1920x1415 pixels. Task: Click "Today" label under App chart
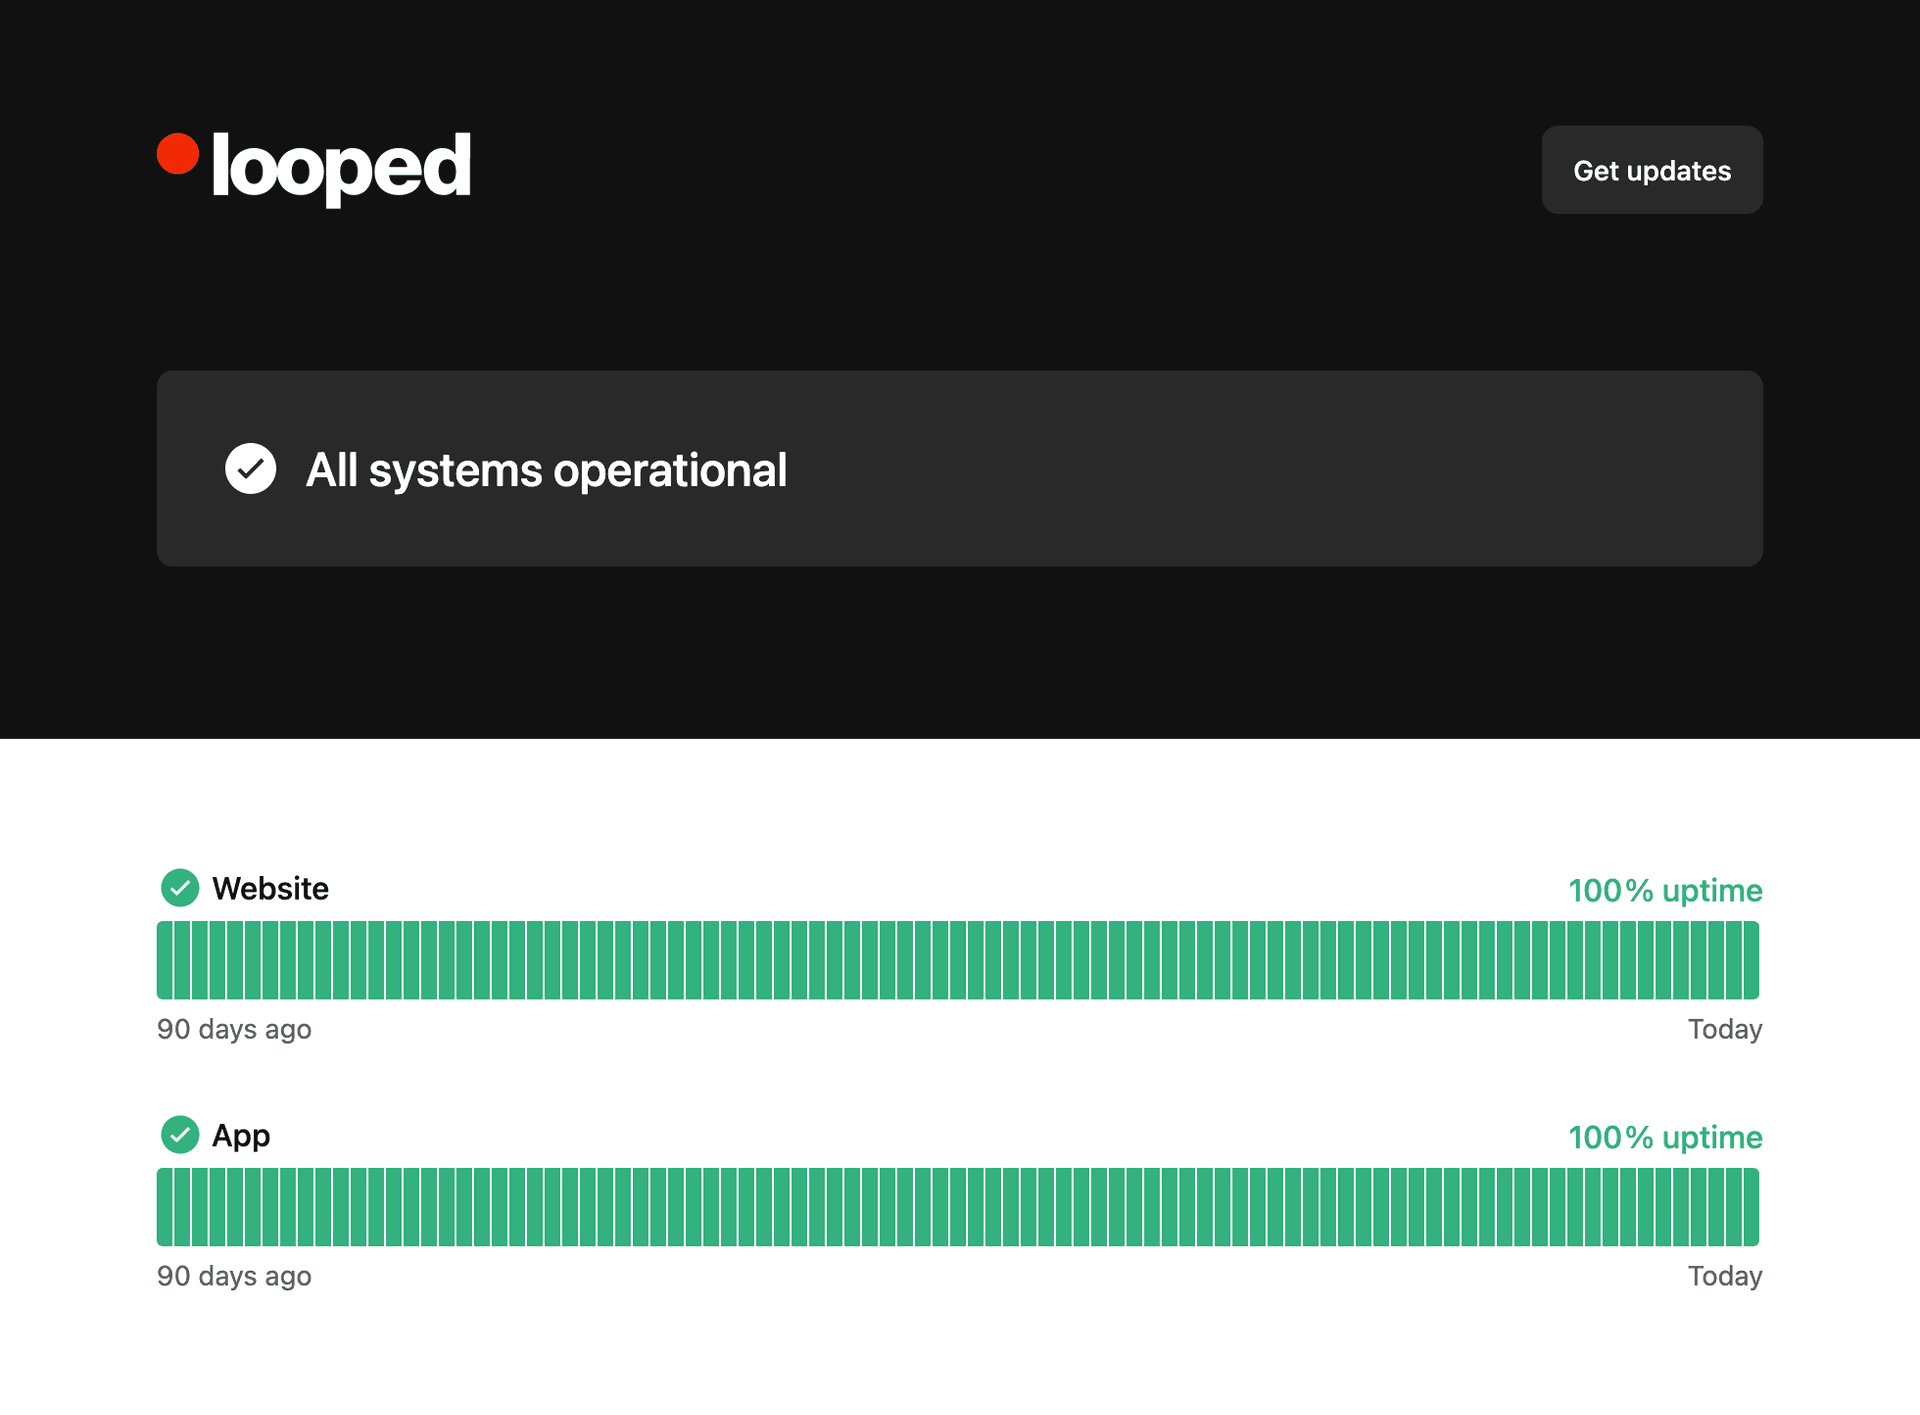click(x=1725, y=1277)
